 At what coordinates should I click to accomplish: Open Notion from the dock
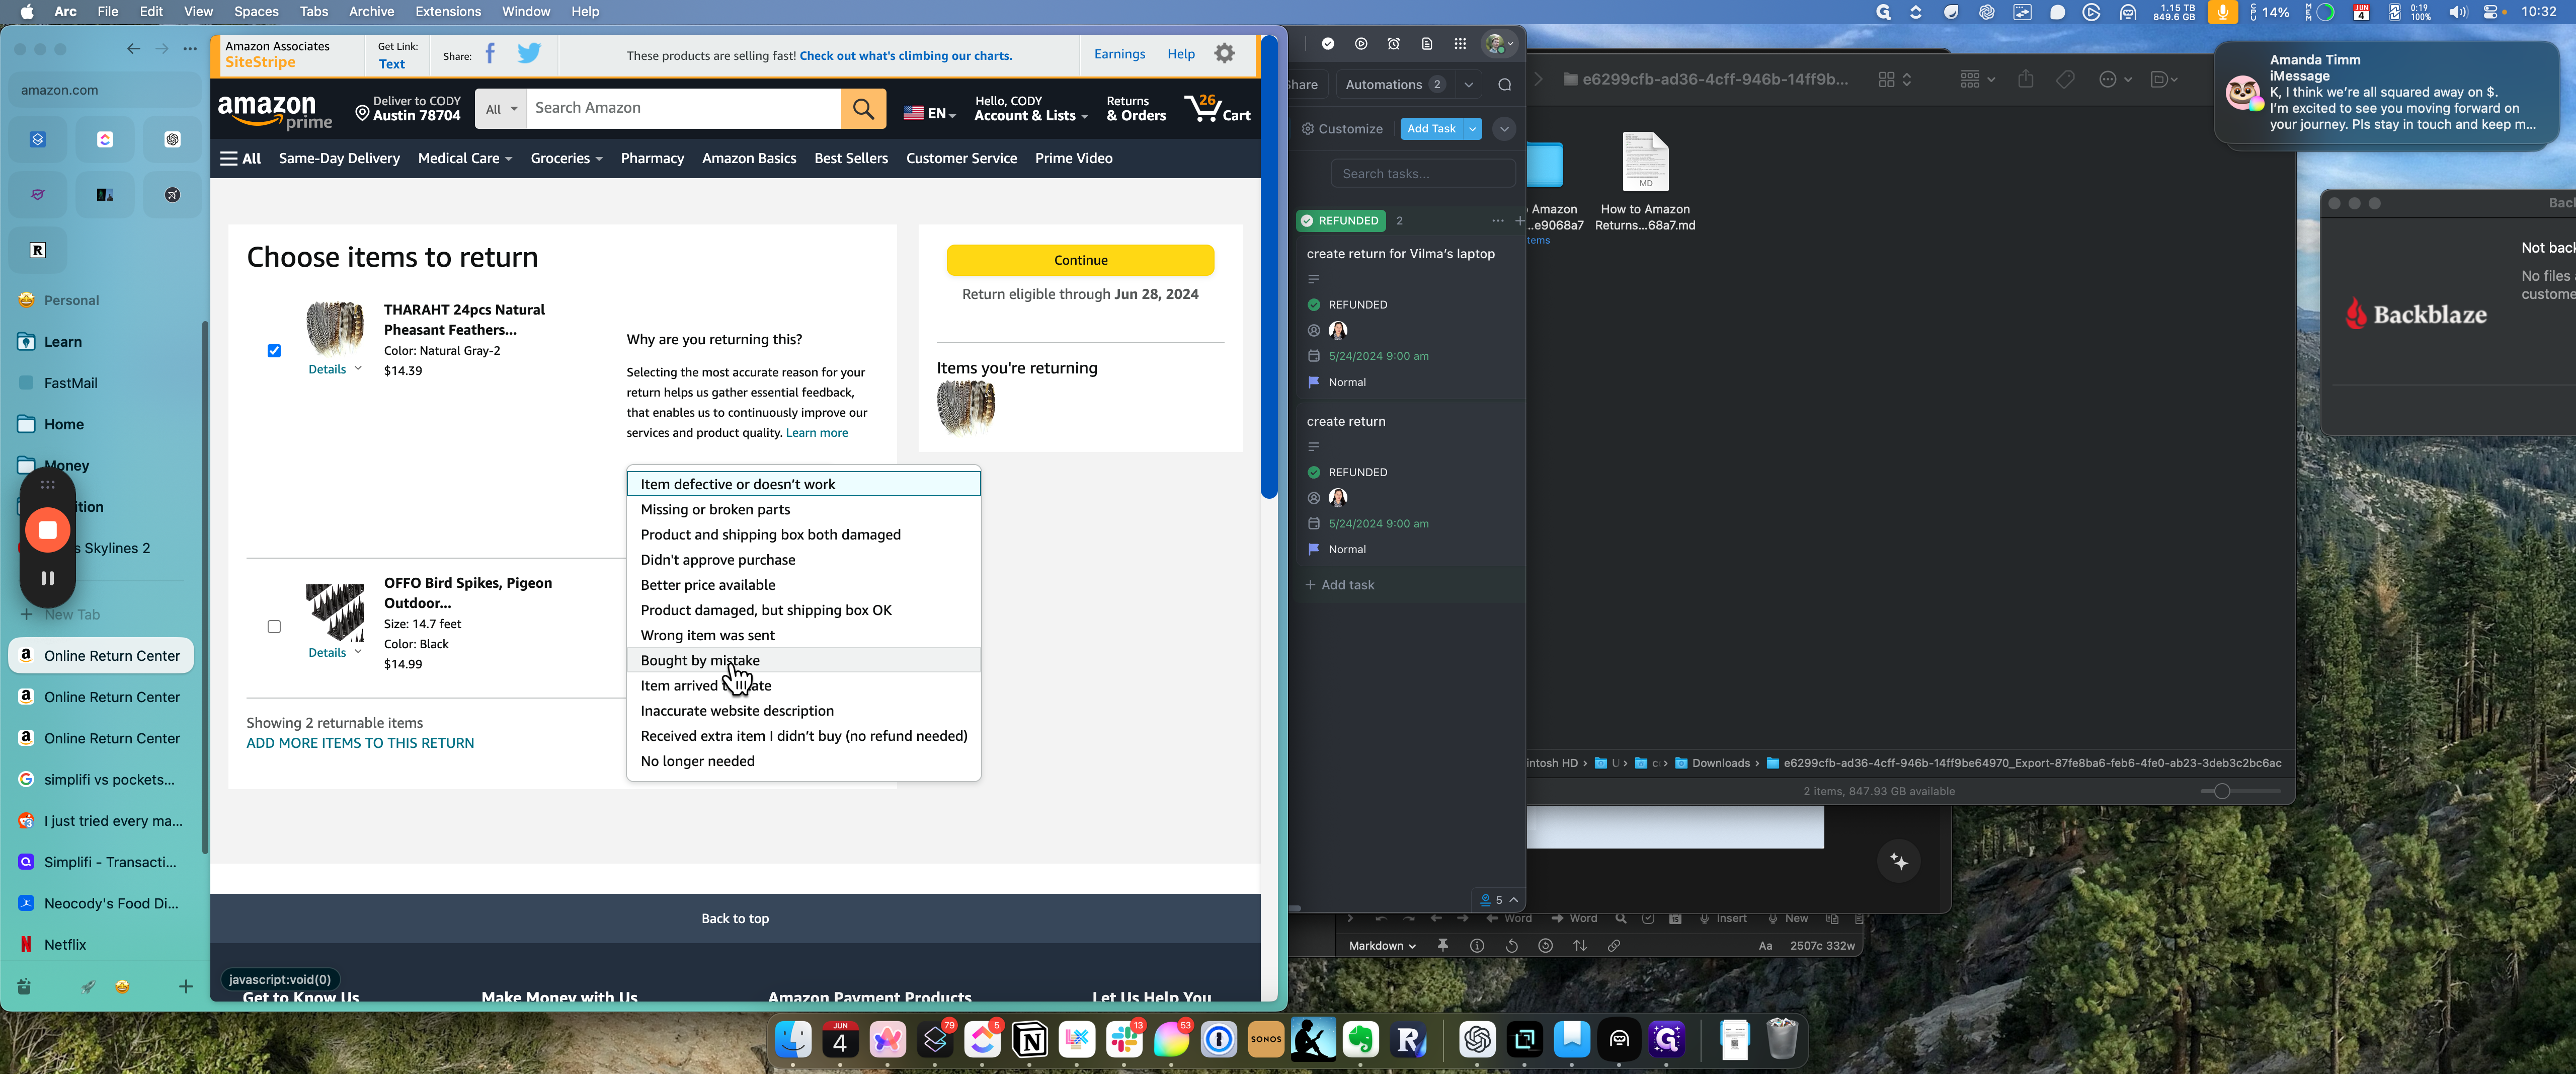coord(1030,1040)
